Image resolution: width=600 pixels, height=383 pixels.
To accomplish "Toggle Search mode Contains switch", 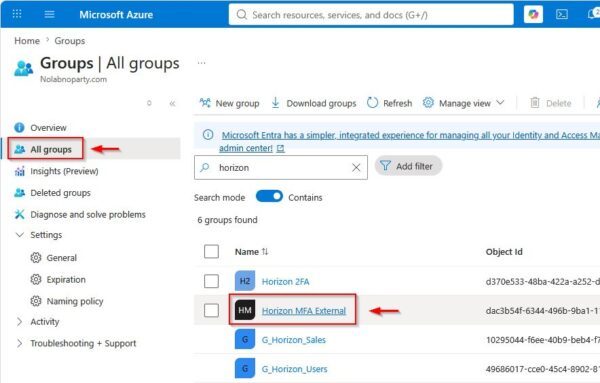I will 269,196.
